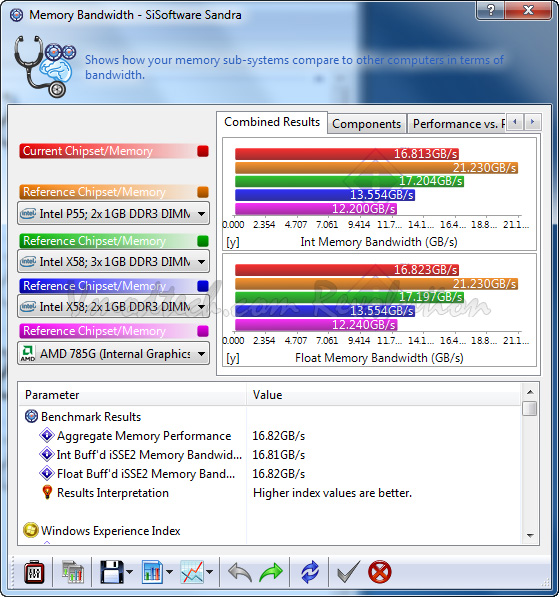Click the Parameter column header

(132, 395)
